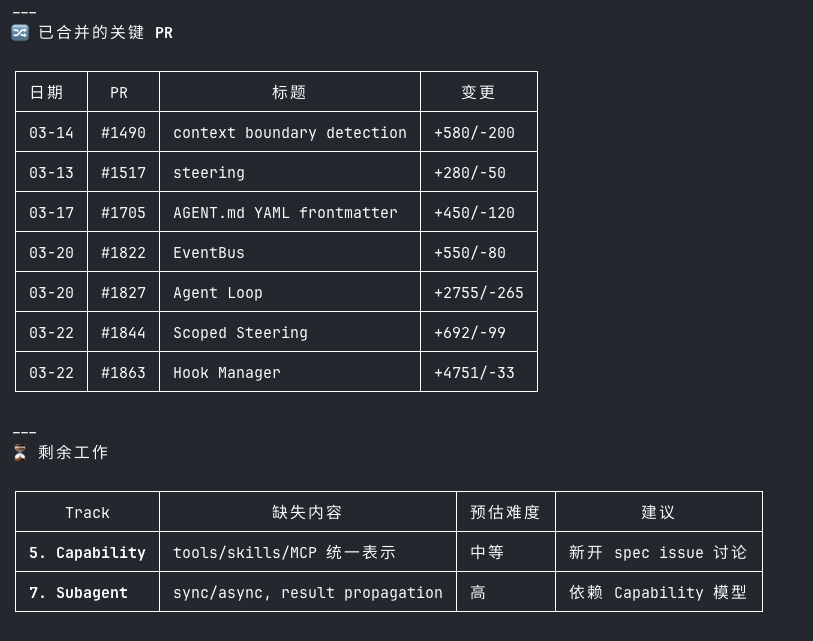The width and height of the screenshot is (813, 641).
Task: Click PR #1844 in the list
Action: tap(123, 333)
